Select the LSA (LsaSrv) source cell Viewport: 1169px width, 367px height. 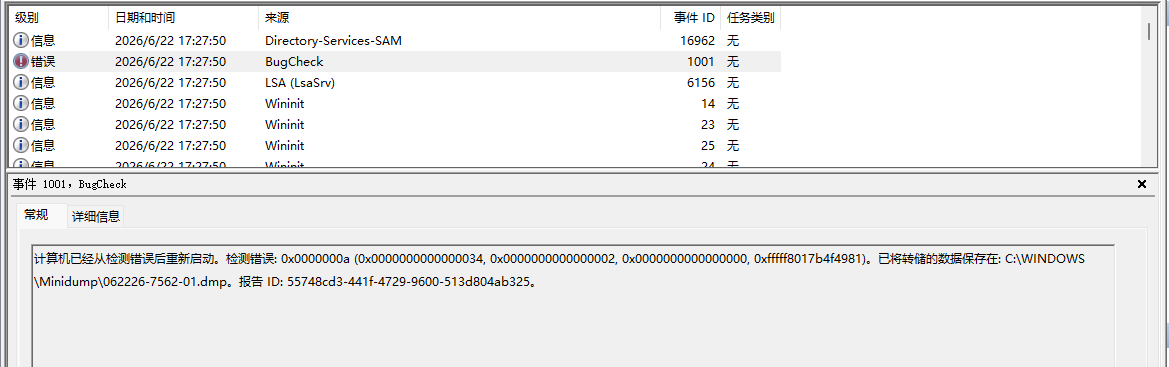click(x=300, y=82)
